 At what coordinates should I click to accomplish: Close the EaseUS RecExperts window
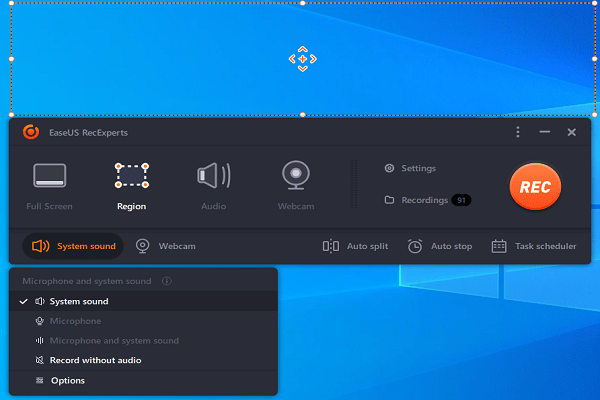571,132
